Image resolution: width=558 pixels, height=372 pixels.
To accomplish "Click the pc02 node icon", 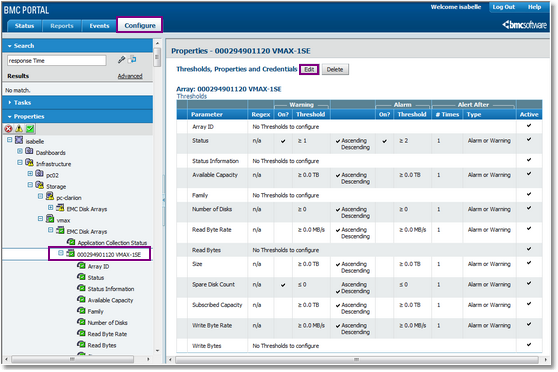I will coord(40,174).
